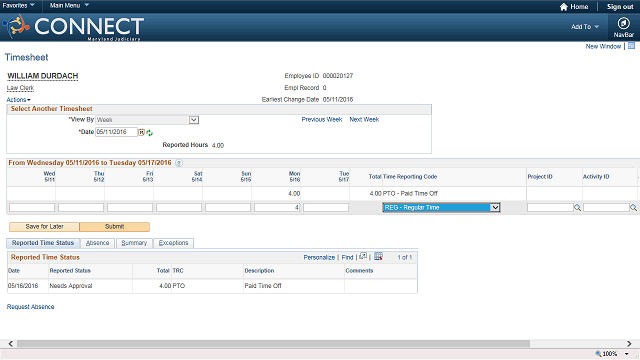Open the calendar date picker icon
This screenshot has height=360, width=640.
[x=141, y=132]
